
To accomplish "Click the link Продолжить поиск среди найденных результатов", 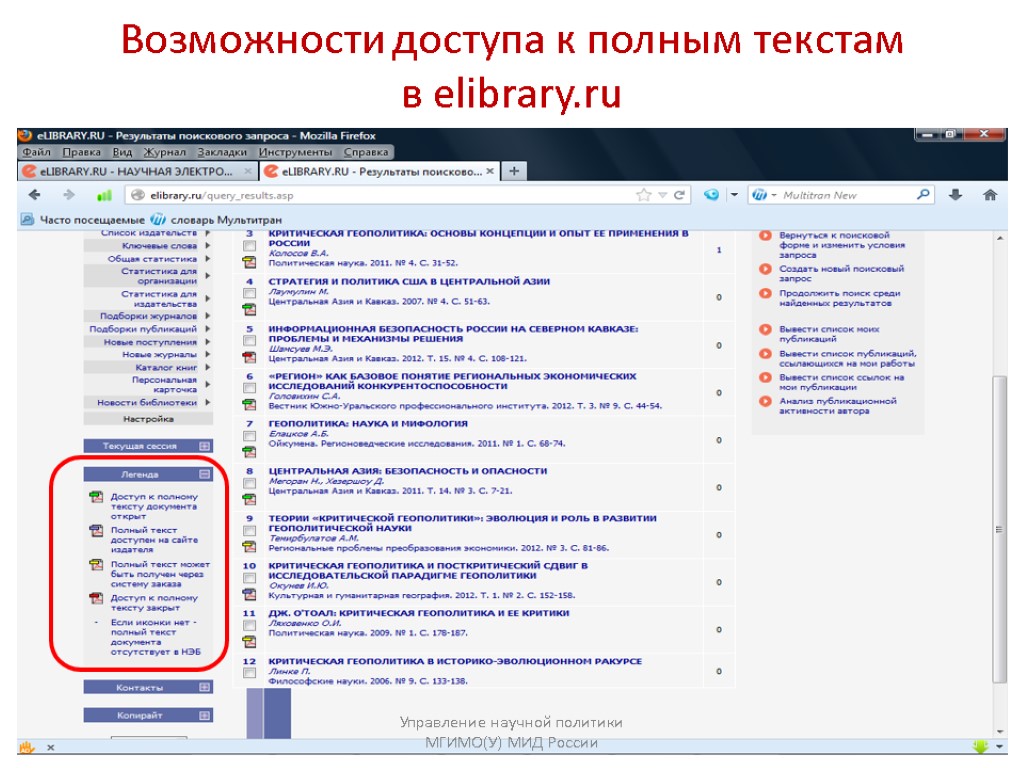I will (839, 298).
